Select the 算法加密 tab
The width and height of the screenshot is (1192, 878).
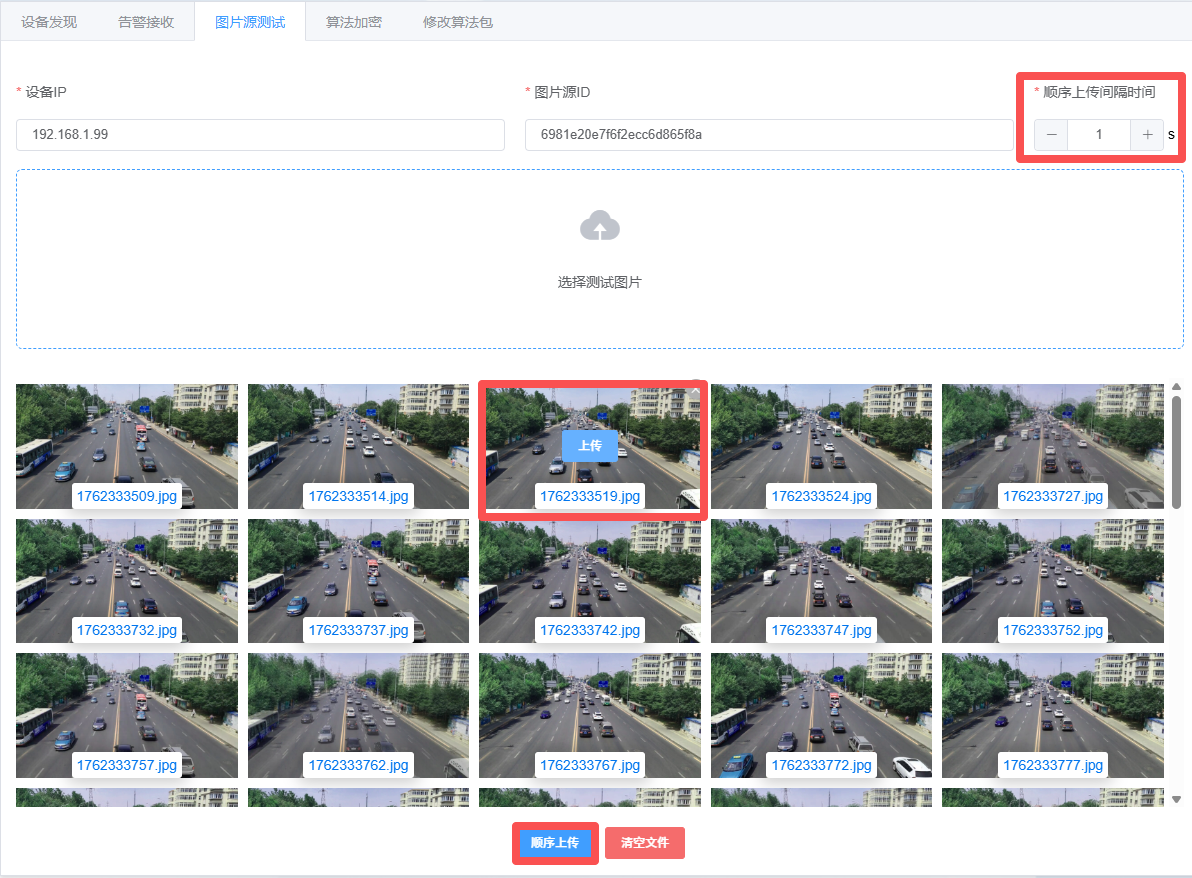pyautogui.click(x=353, y=22)
